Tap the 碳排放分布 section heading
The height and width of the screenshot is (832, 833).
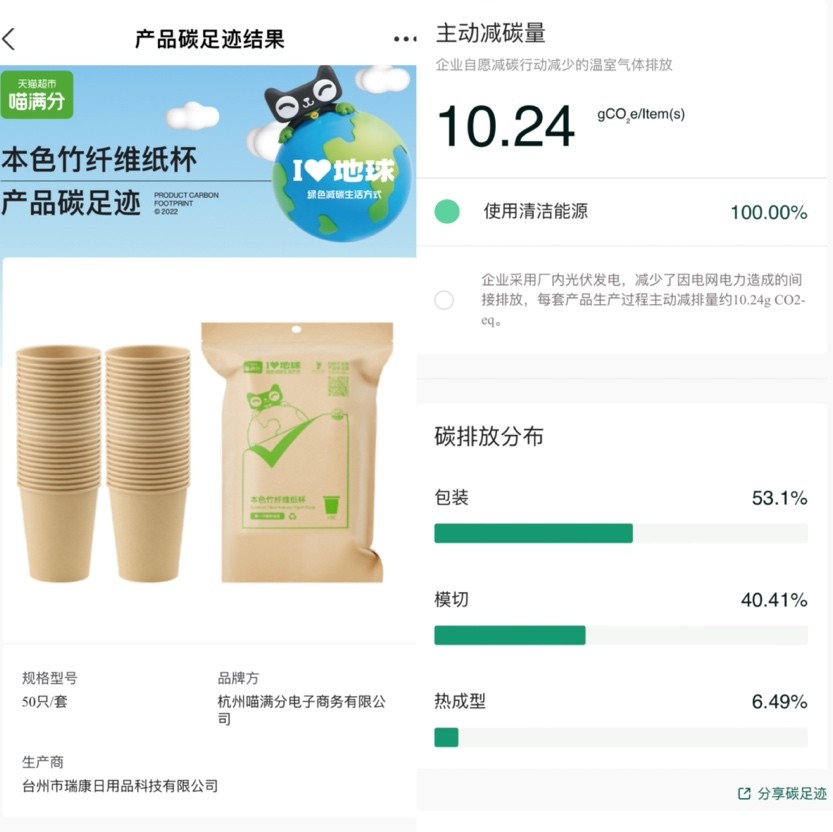(489, 436)
